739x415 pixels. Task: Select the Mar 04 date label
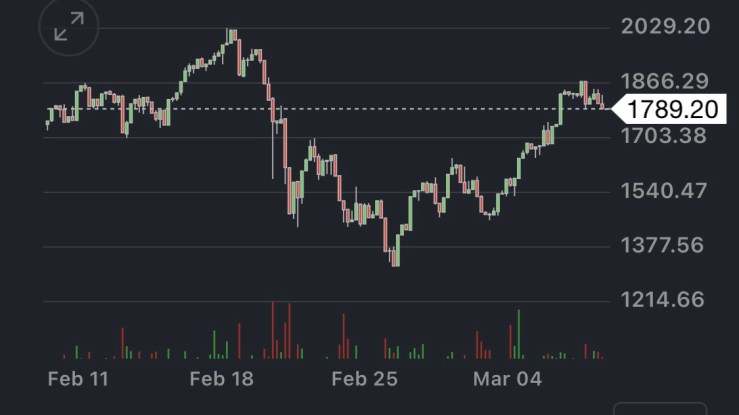[506, 378]
